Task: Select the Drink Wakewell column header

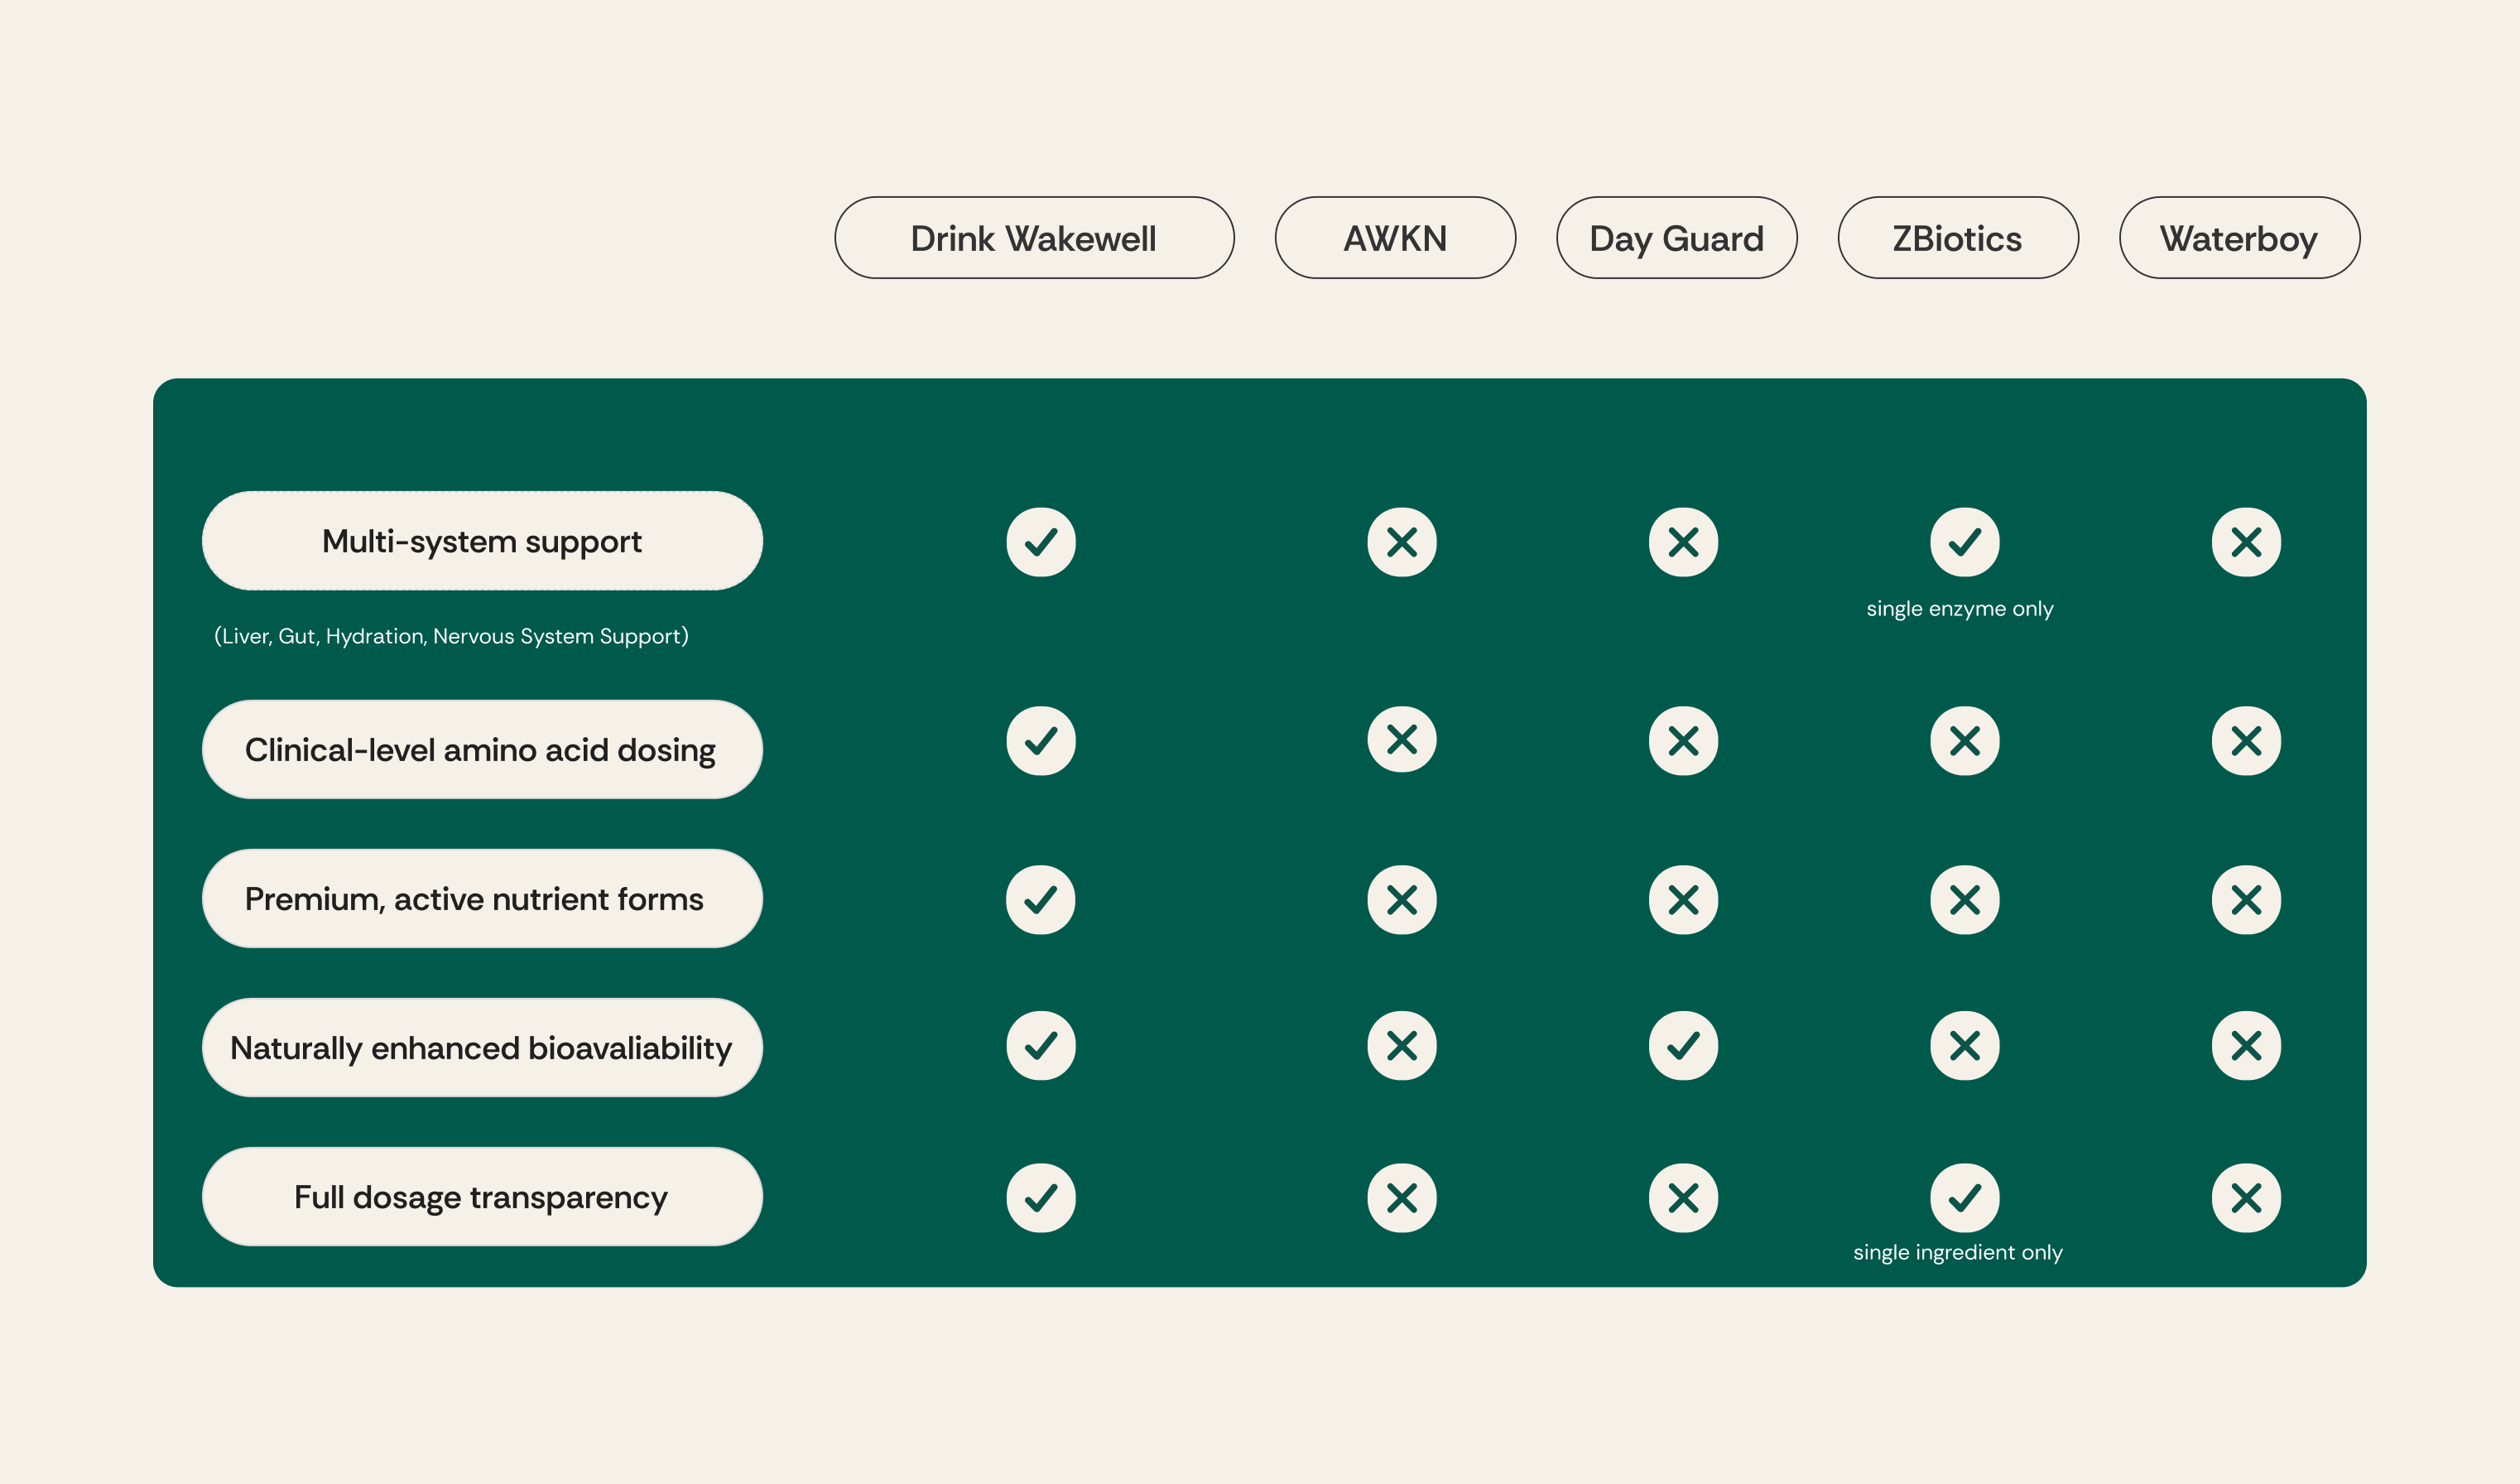Action: tap(1034, 238)
